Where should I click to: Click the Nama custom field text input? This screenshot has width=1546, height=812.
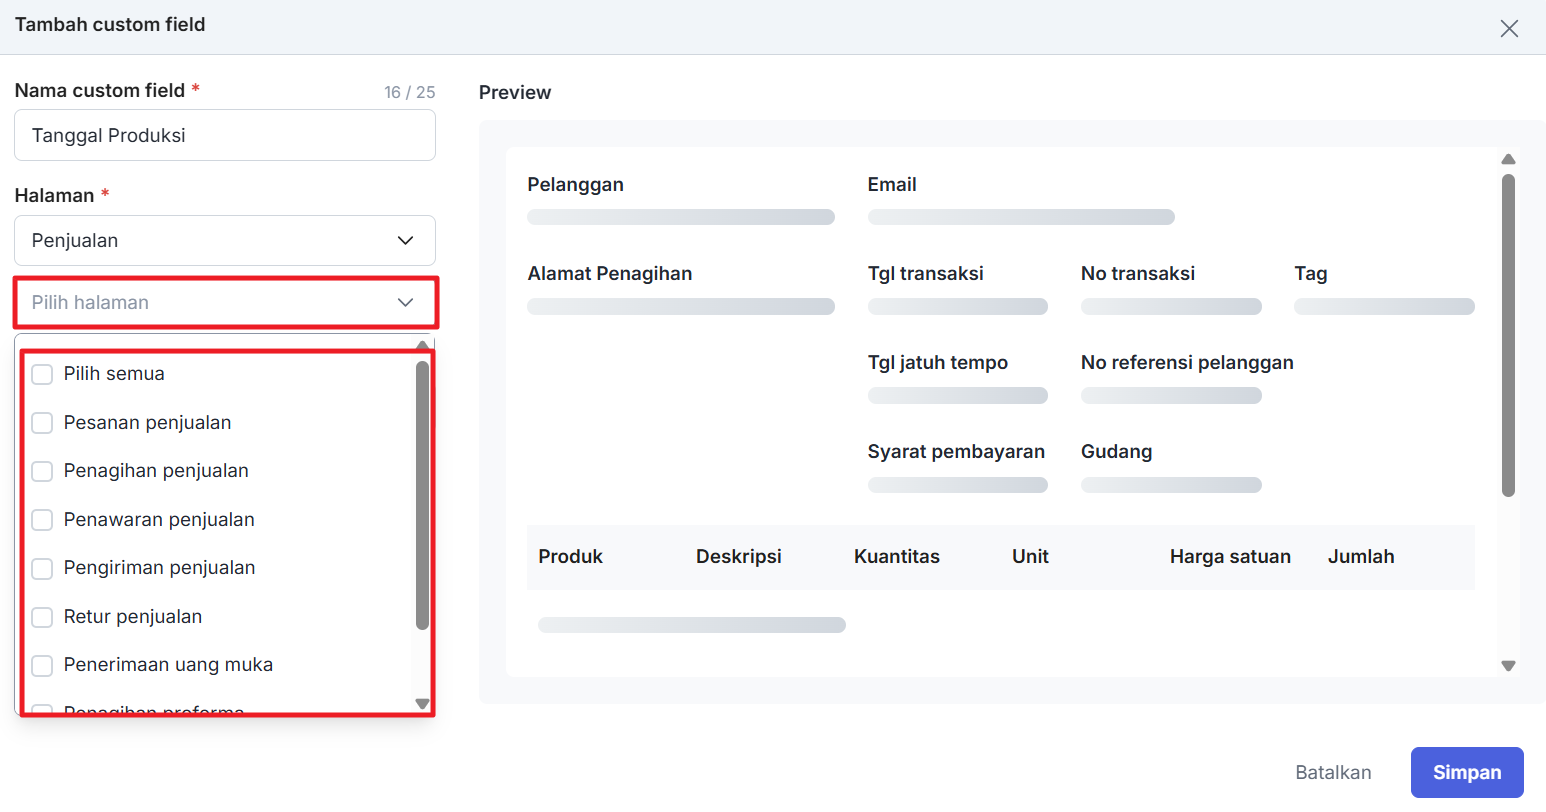point(224,135)
